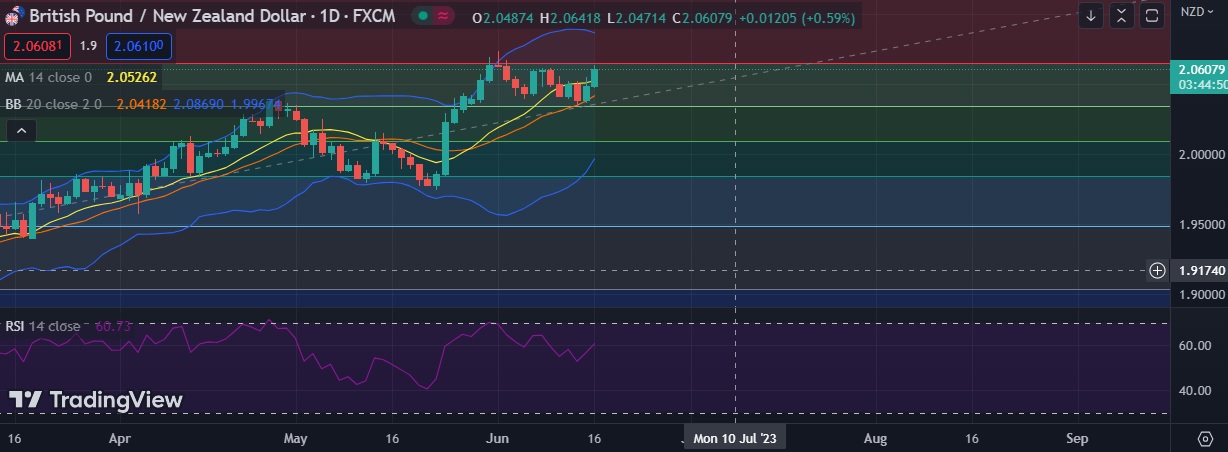The width and height of the screenshot is (1228, 452).
Task: Click the Jun label on time axis
Action: pyautogui.click(x=496, y=438)
